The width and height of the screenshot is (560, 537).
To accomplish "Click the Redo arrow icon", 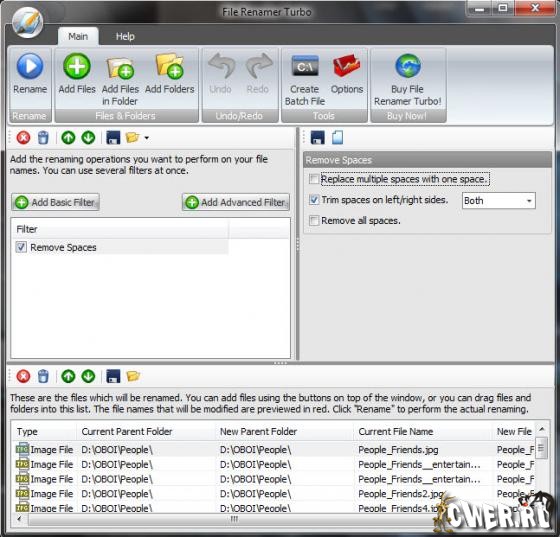I will point(258,66).
